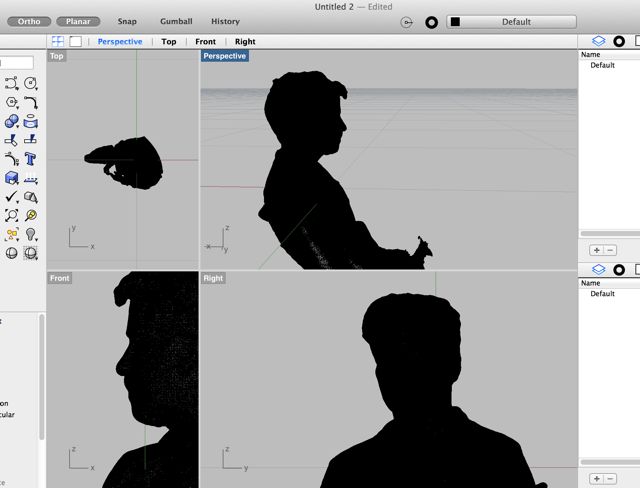Click the lower layer panel horizontal scrollbar
This screenshot has width=640, height=488.
[x=610, y=462]
